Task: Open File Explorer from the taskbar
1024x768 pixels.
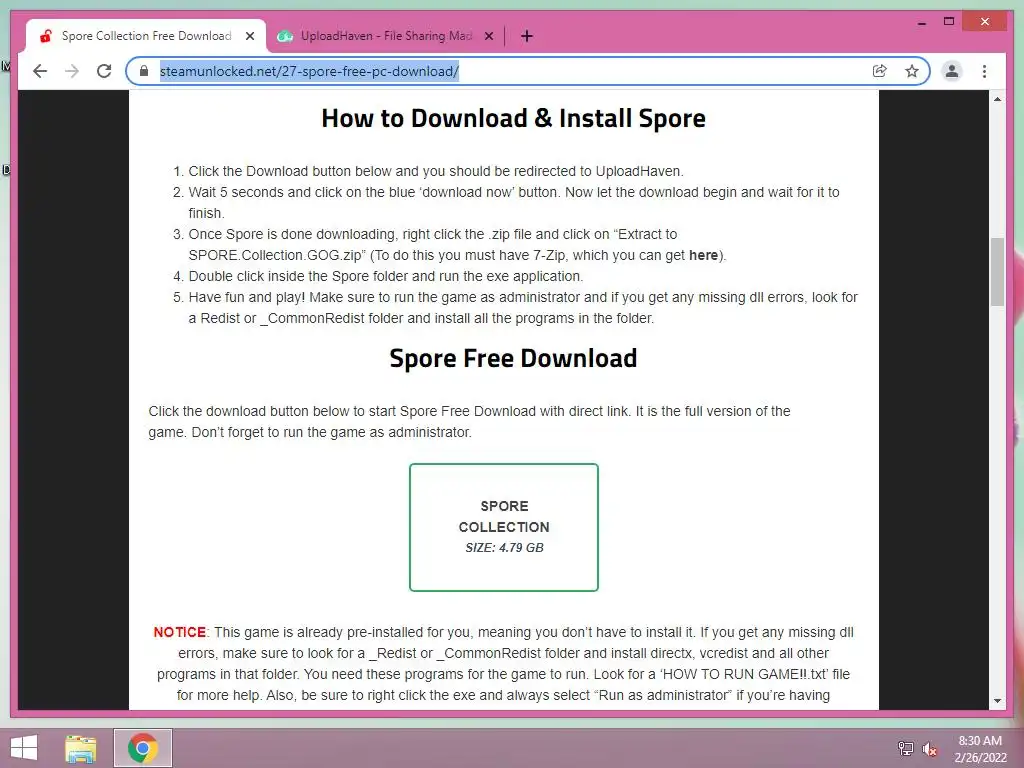Action: (x=81, y=748)
